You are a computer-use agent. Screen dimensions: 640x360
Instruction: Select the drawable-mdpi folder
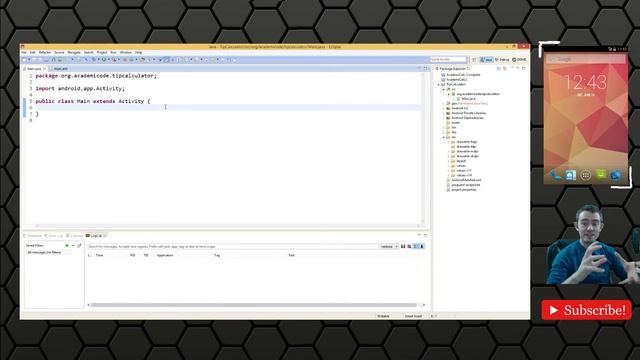point(467,151)
